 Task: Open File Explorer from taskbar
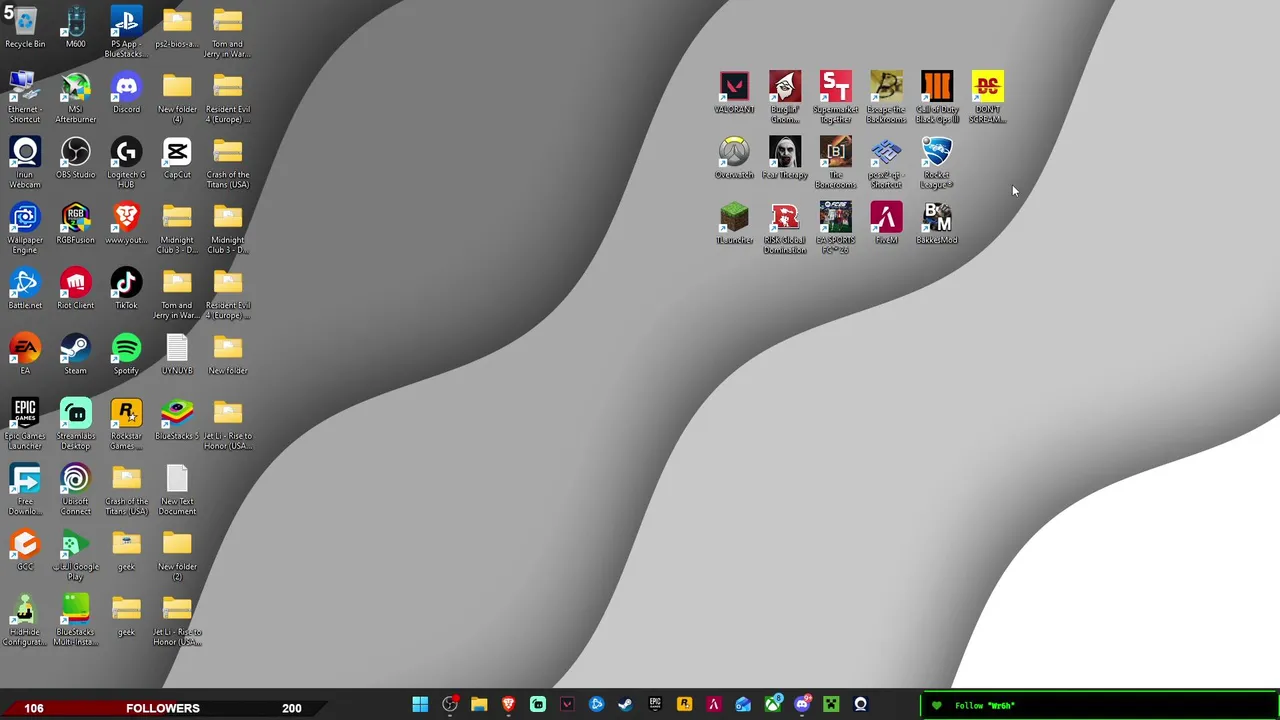479,705
